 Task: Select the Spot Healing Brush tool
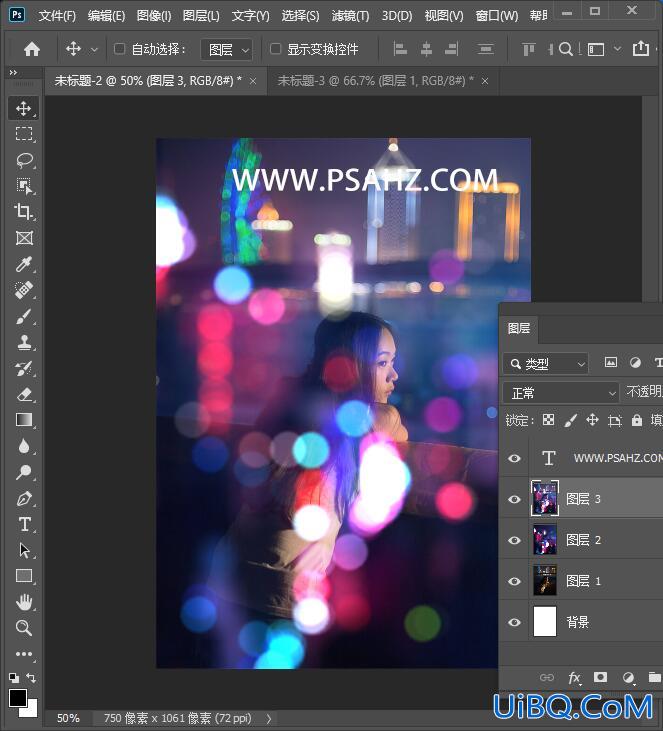pyautogui.click(x=24, y=290)
